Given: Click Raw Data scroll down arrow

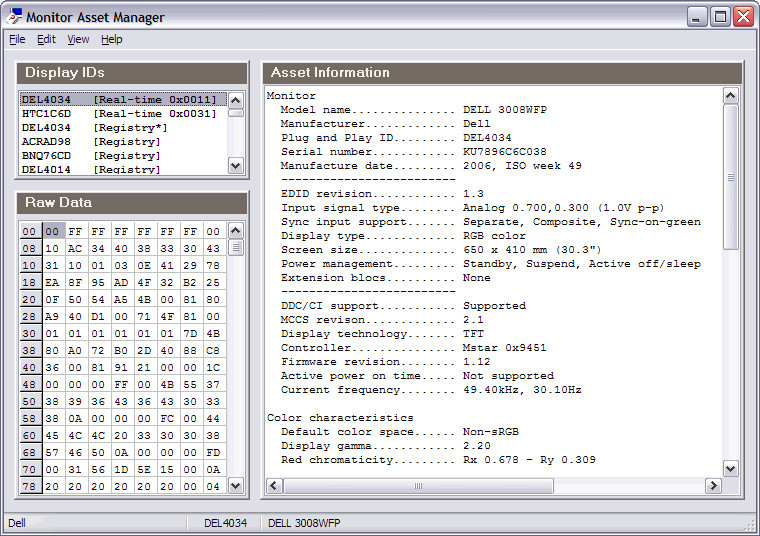Looking at the screenshot, I should [x=236, y=485].
